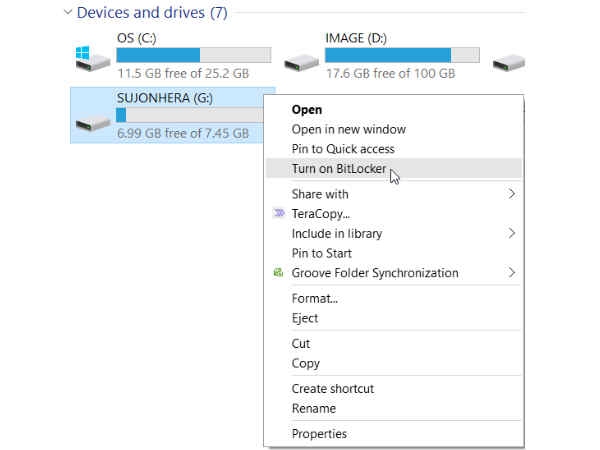600x450 pixels.
Task: Click the Devices and drives (7) heading
Action: coord(152,13)
